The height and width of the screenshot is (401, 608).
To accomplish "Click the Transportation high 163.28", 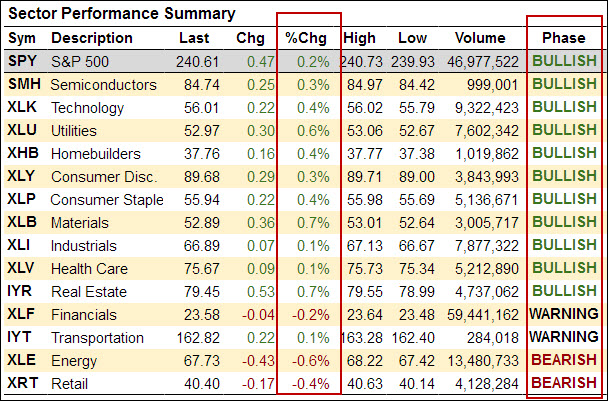I will click(x=361, y=338).
